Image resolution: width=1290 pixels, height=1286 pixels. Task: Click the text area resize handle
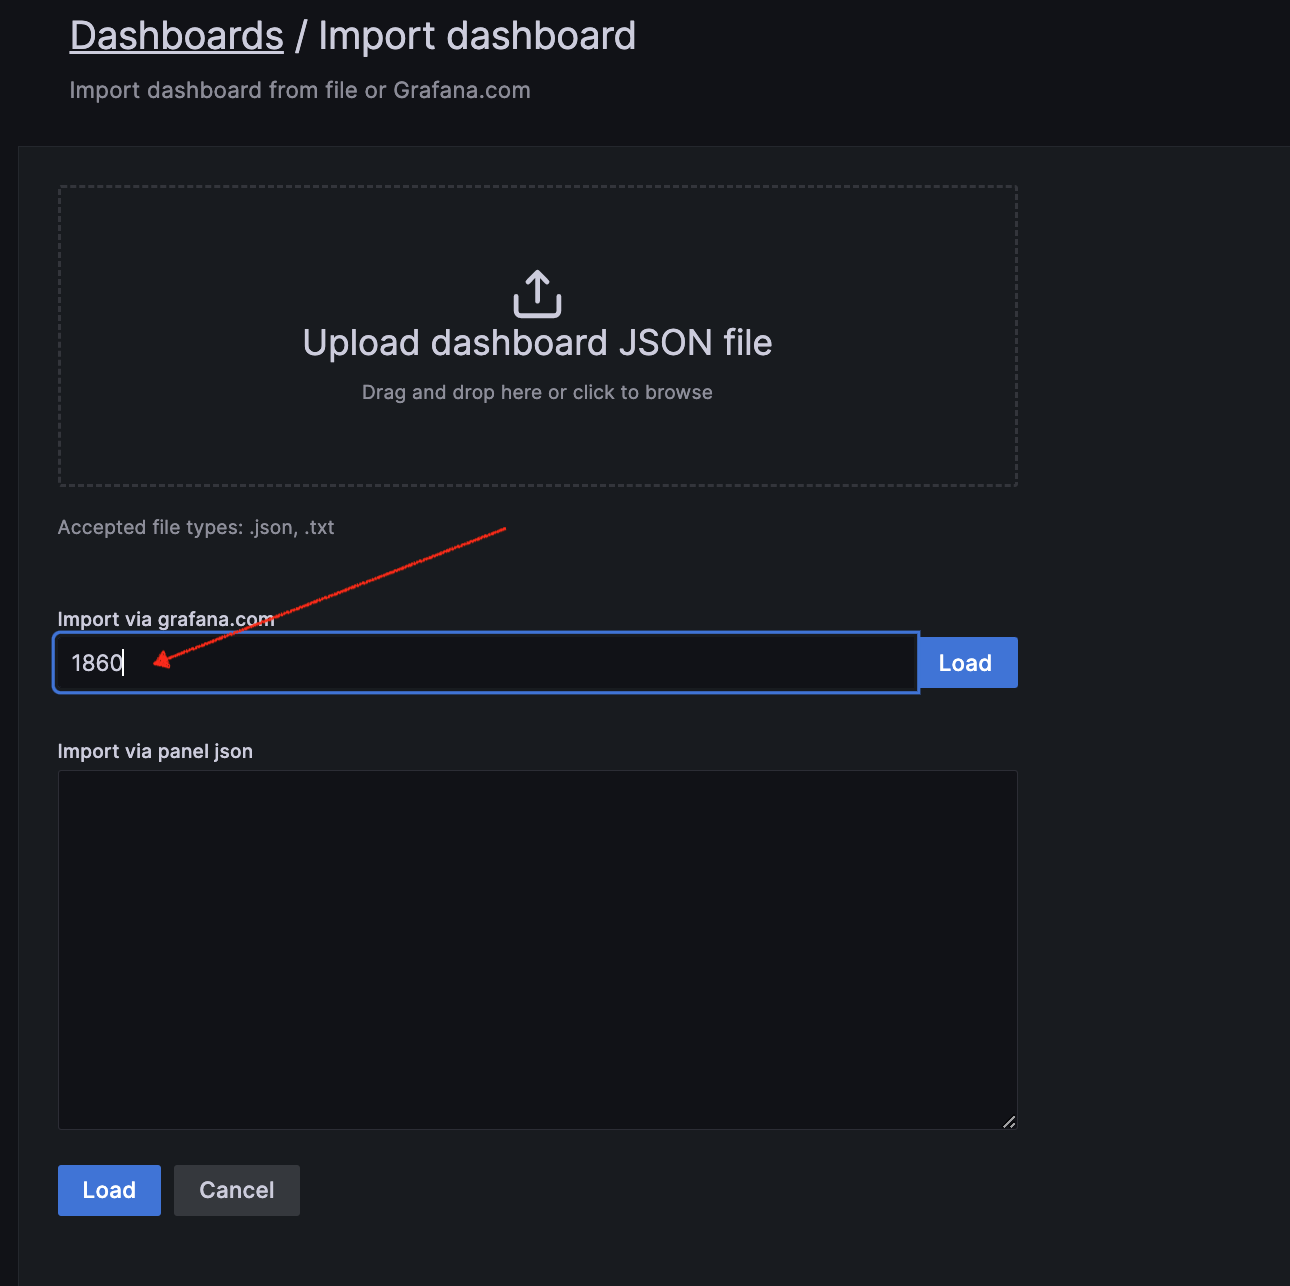pos(1009,1122)
